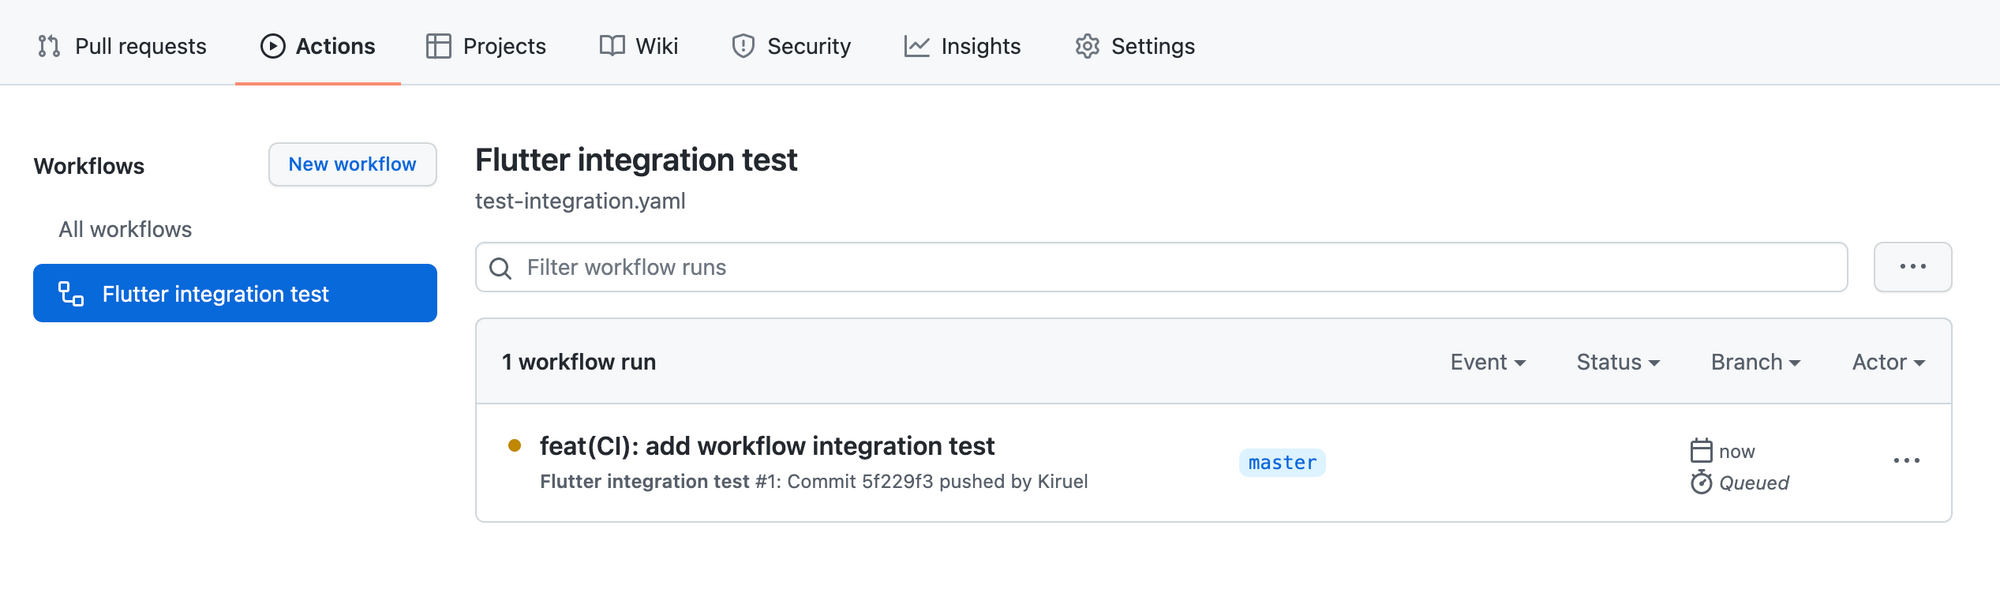
Task: Click the workflow icon beside Flutter integration test
Action: 71,293
